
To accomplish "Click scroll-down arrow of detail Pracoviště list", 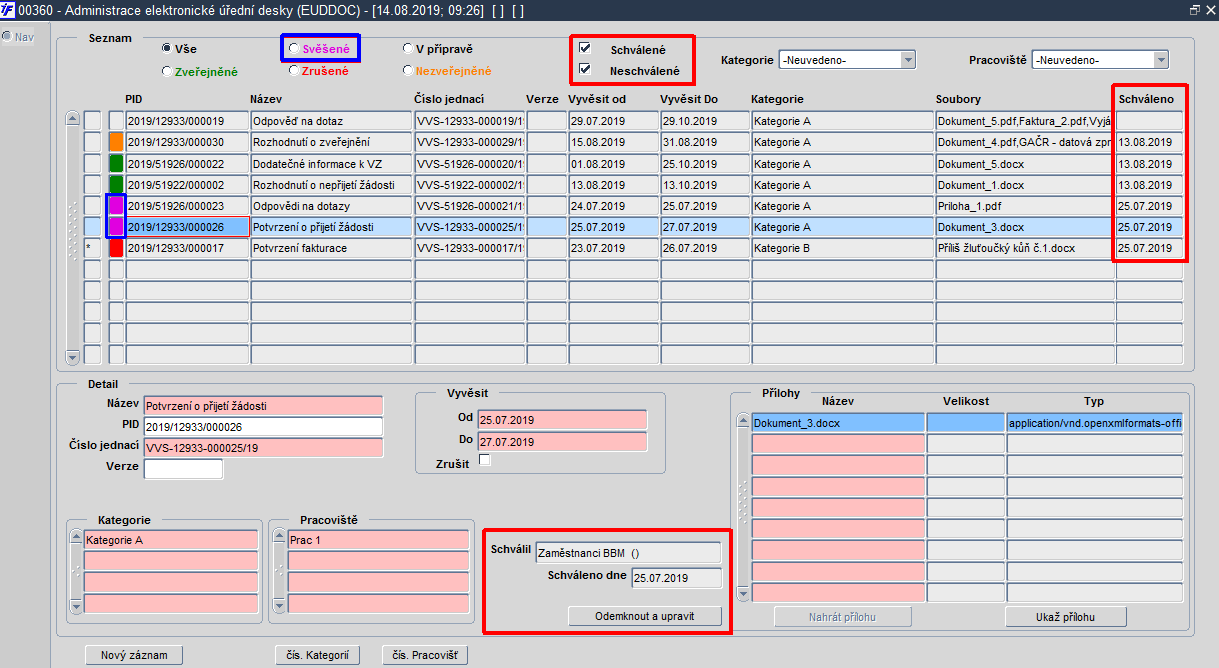I will [x=279, y=606].
